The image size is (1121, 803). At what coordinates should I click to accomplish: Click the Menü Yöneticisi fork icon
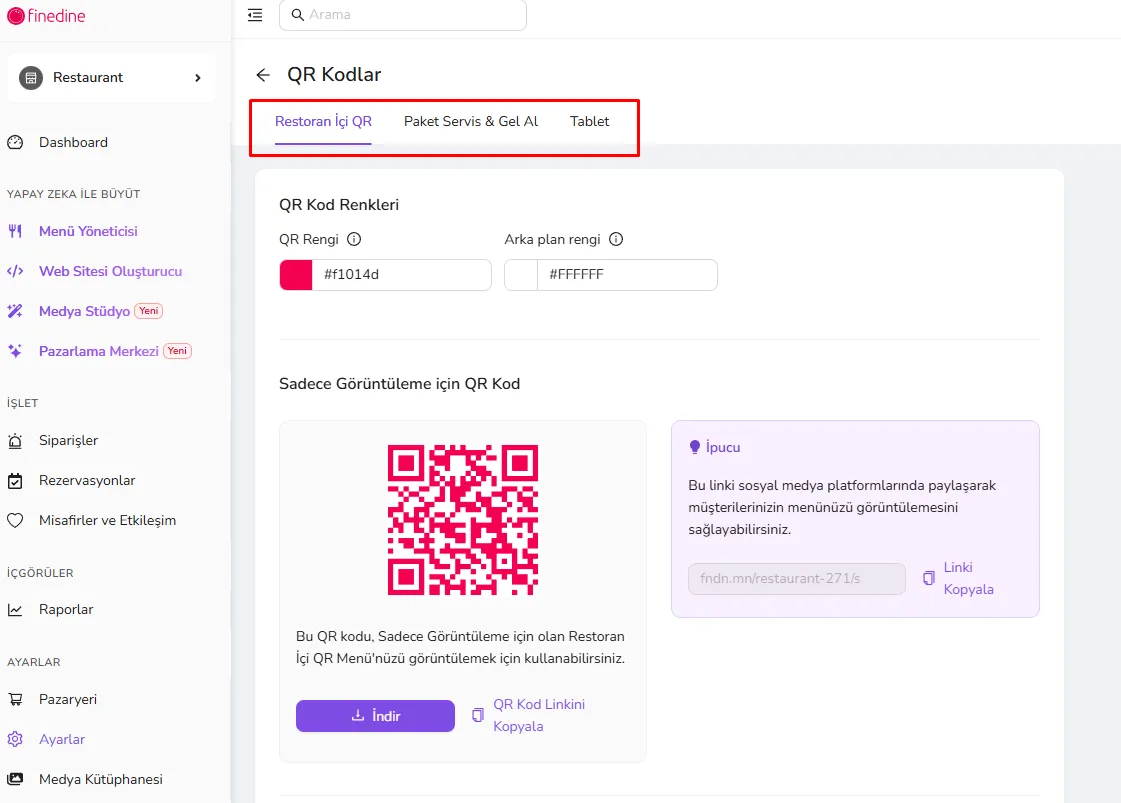[15, 231]
